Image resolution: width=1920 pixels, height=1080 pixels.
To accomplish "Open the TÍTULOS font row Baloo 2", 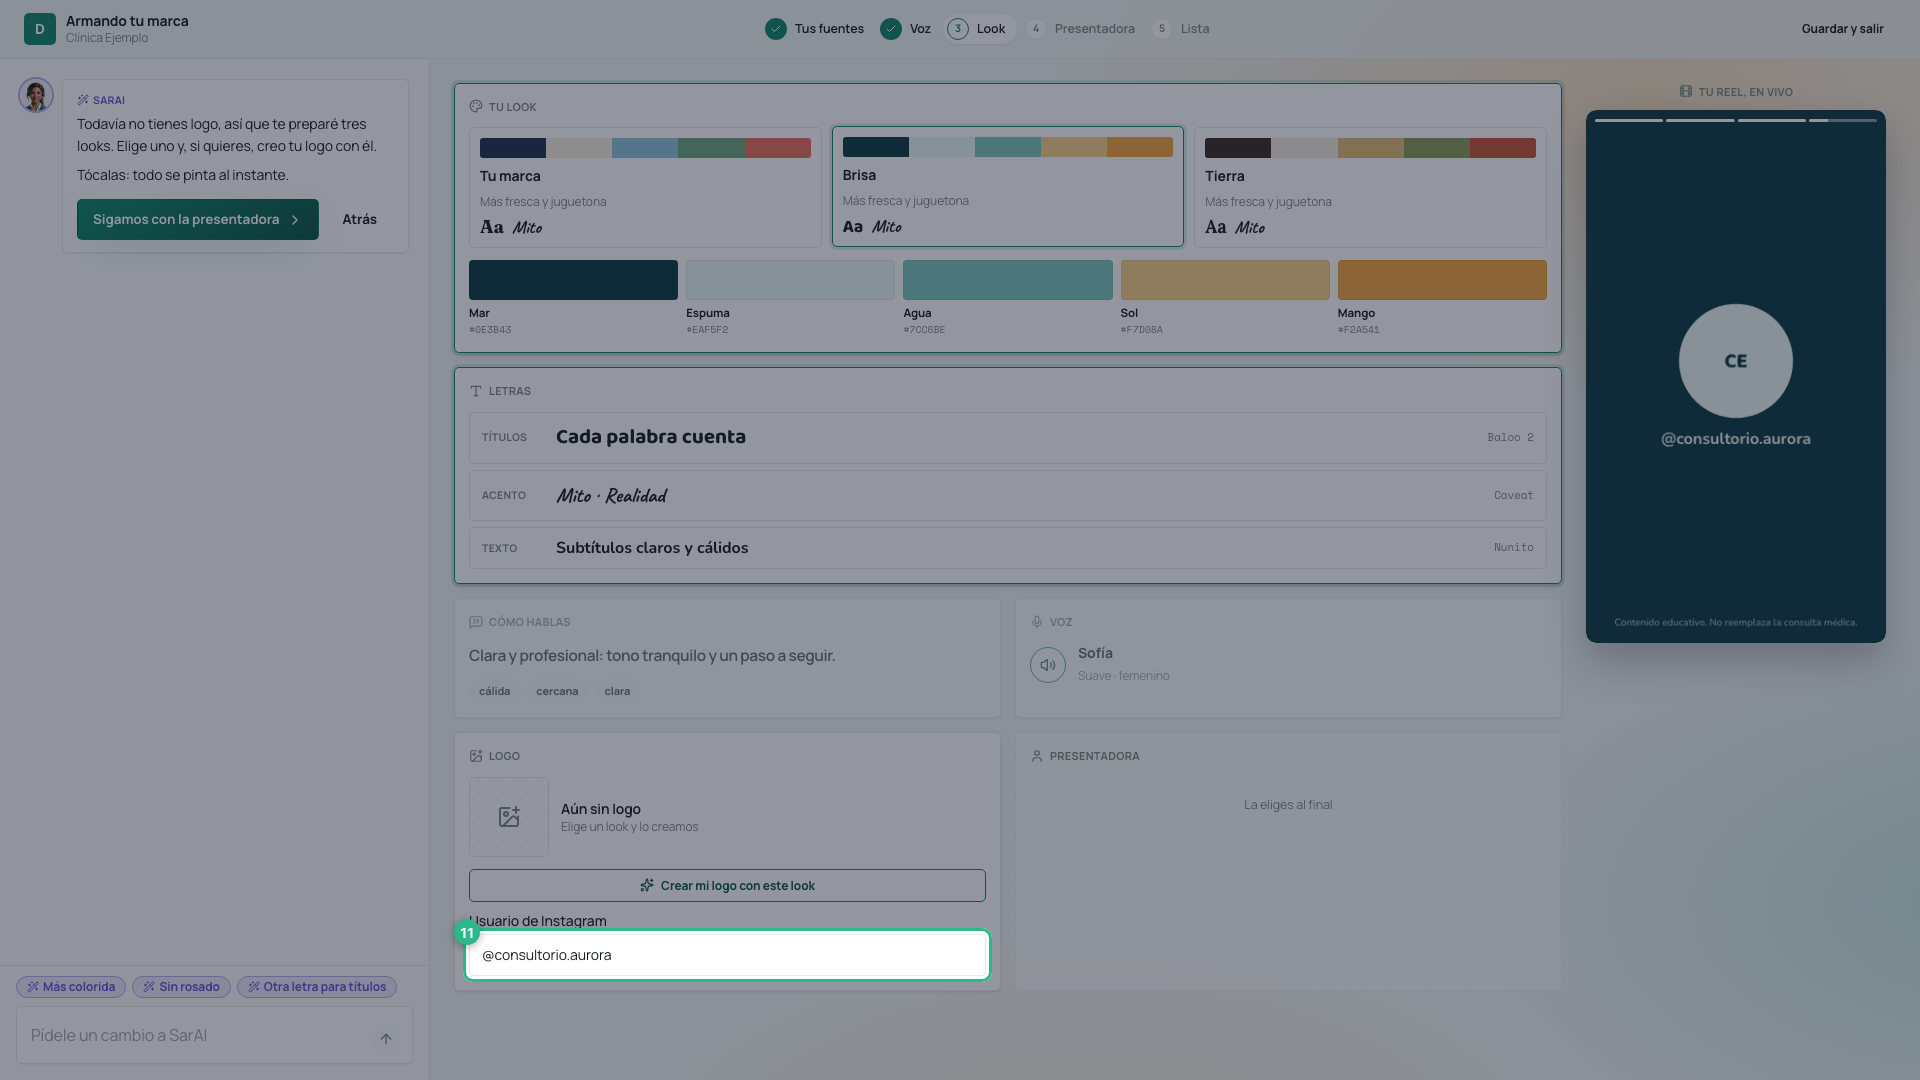I will [1008, 438].
